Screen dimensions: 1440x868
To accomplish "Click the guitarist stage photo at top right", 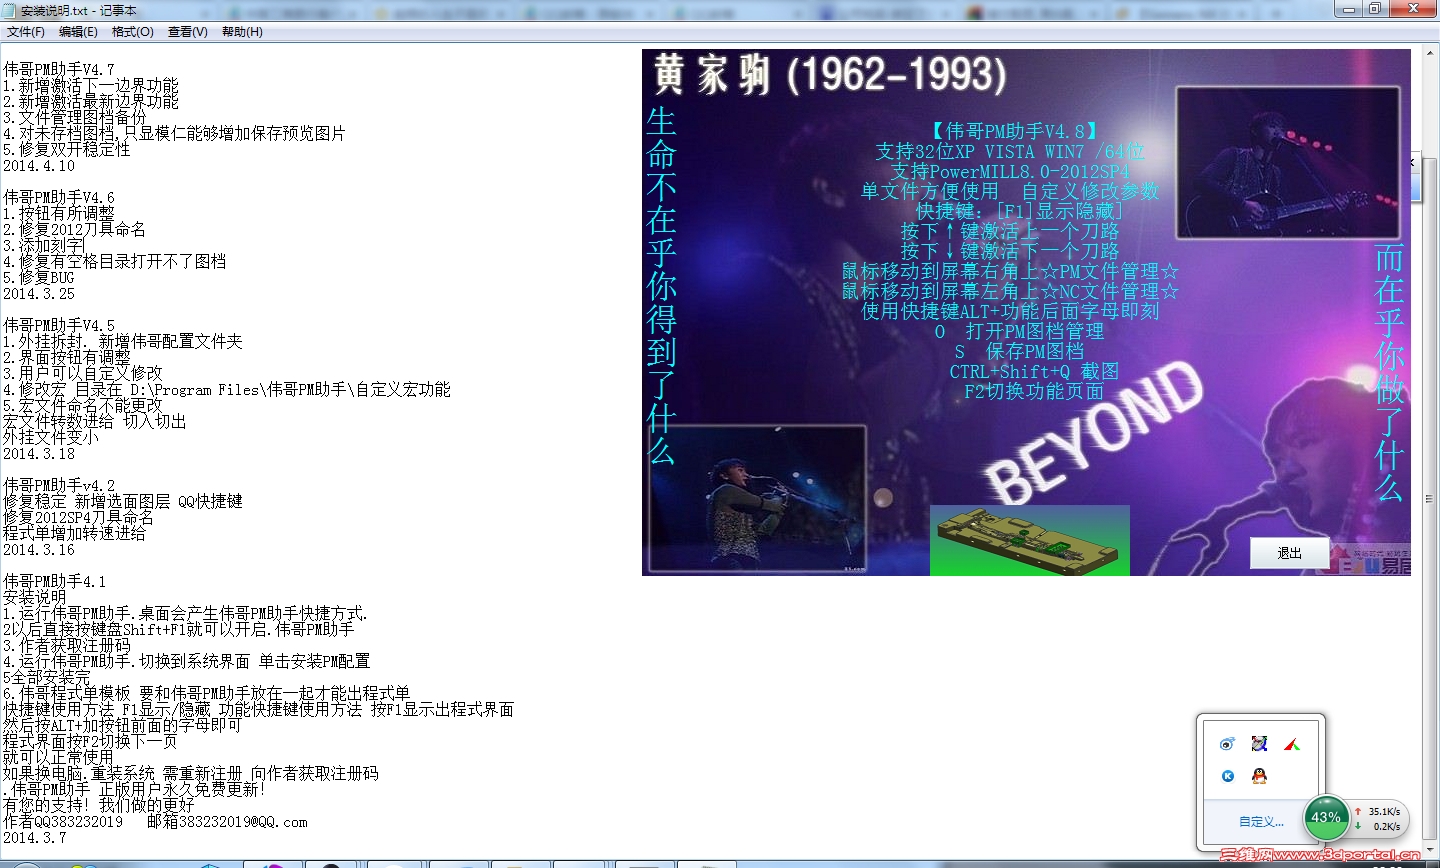I will (1287, 163).
